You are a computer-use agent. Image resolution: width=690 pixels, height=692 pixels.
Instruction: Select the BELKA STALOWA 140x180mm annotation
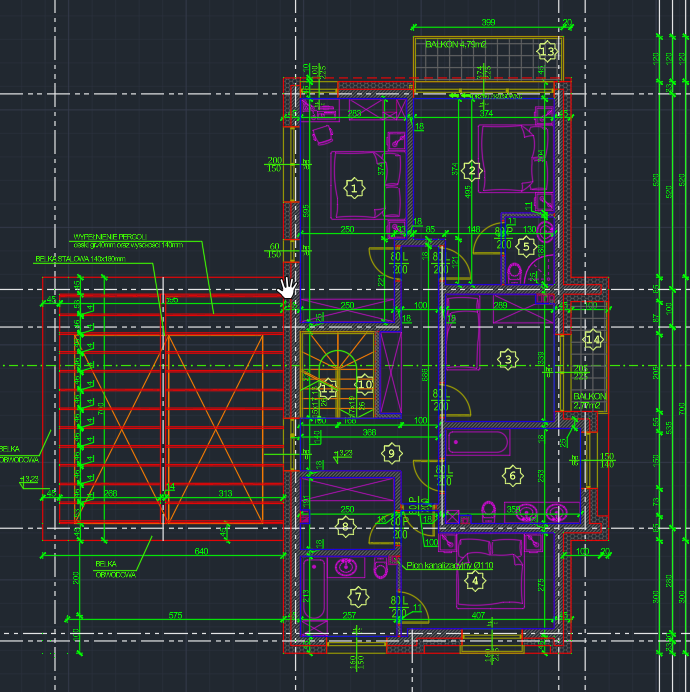tap(80, 259)
